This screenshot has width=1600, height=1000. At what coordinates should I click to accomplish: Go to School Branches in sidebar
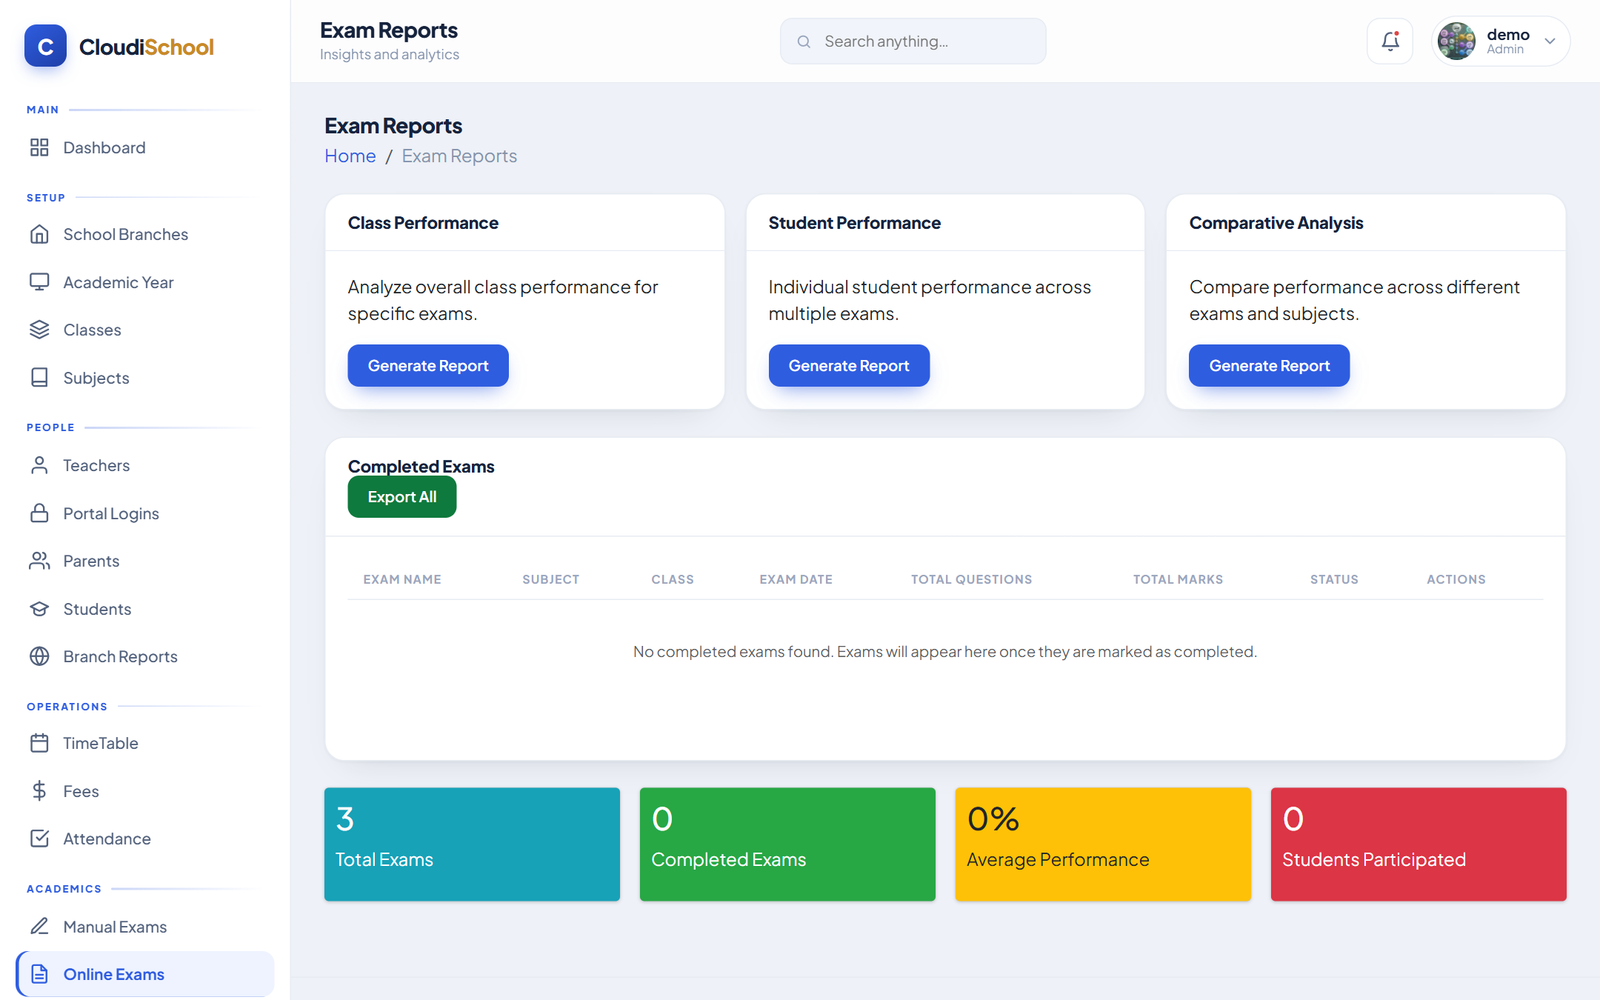tap(145, 234)
